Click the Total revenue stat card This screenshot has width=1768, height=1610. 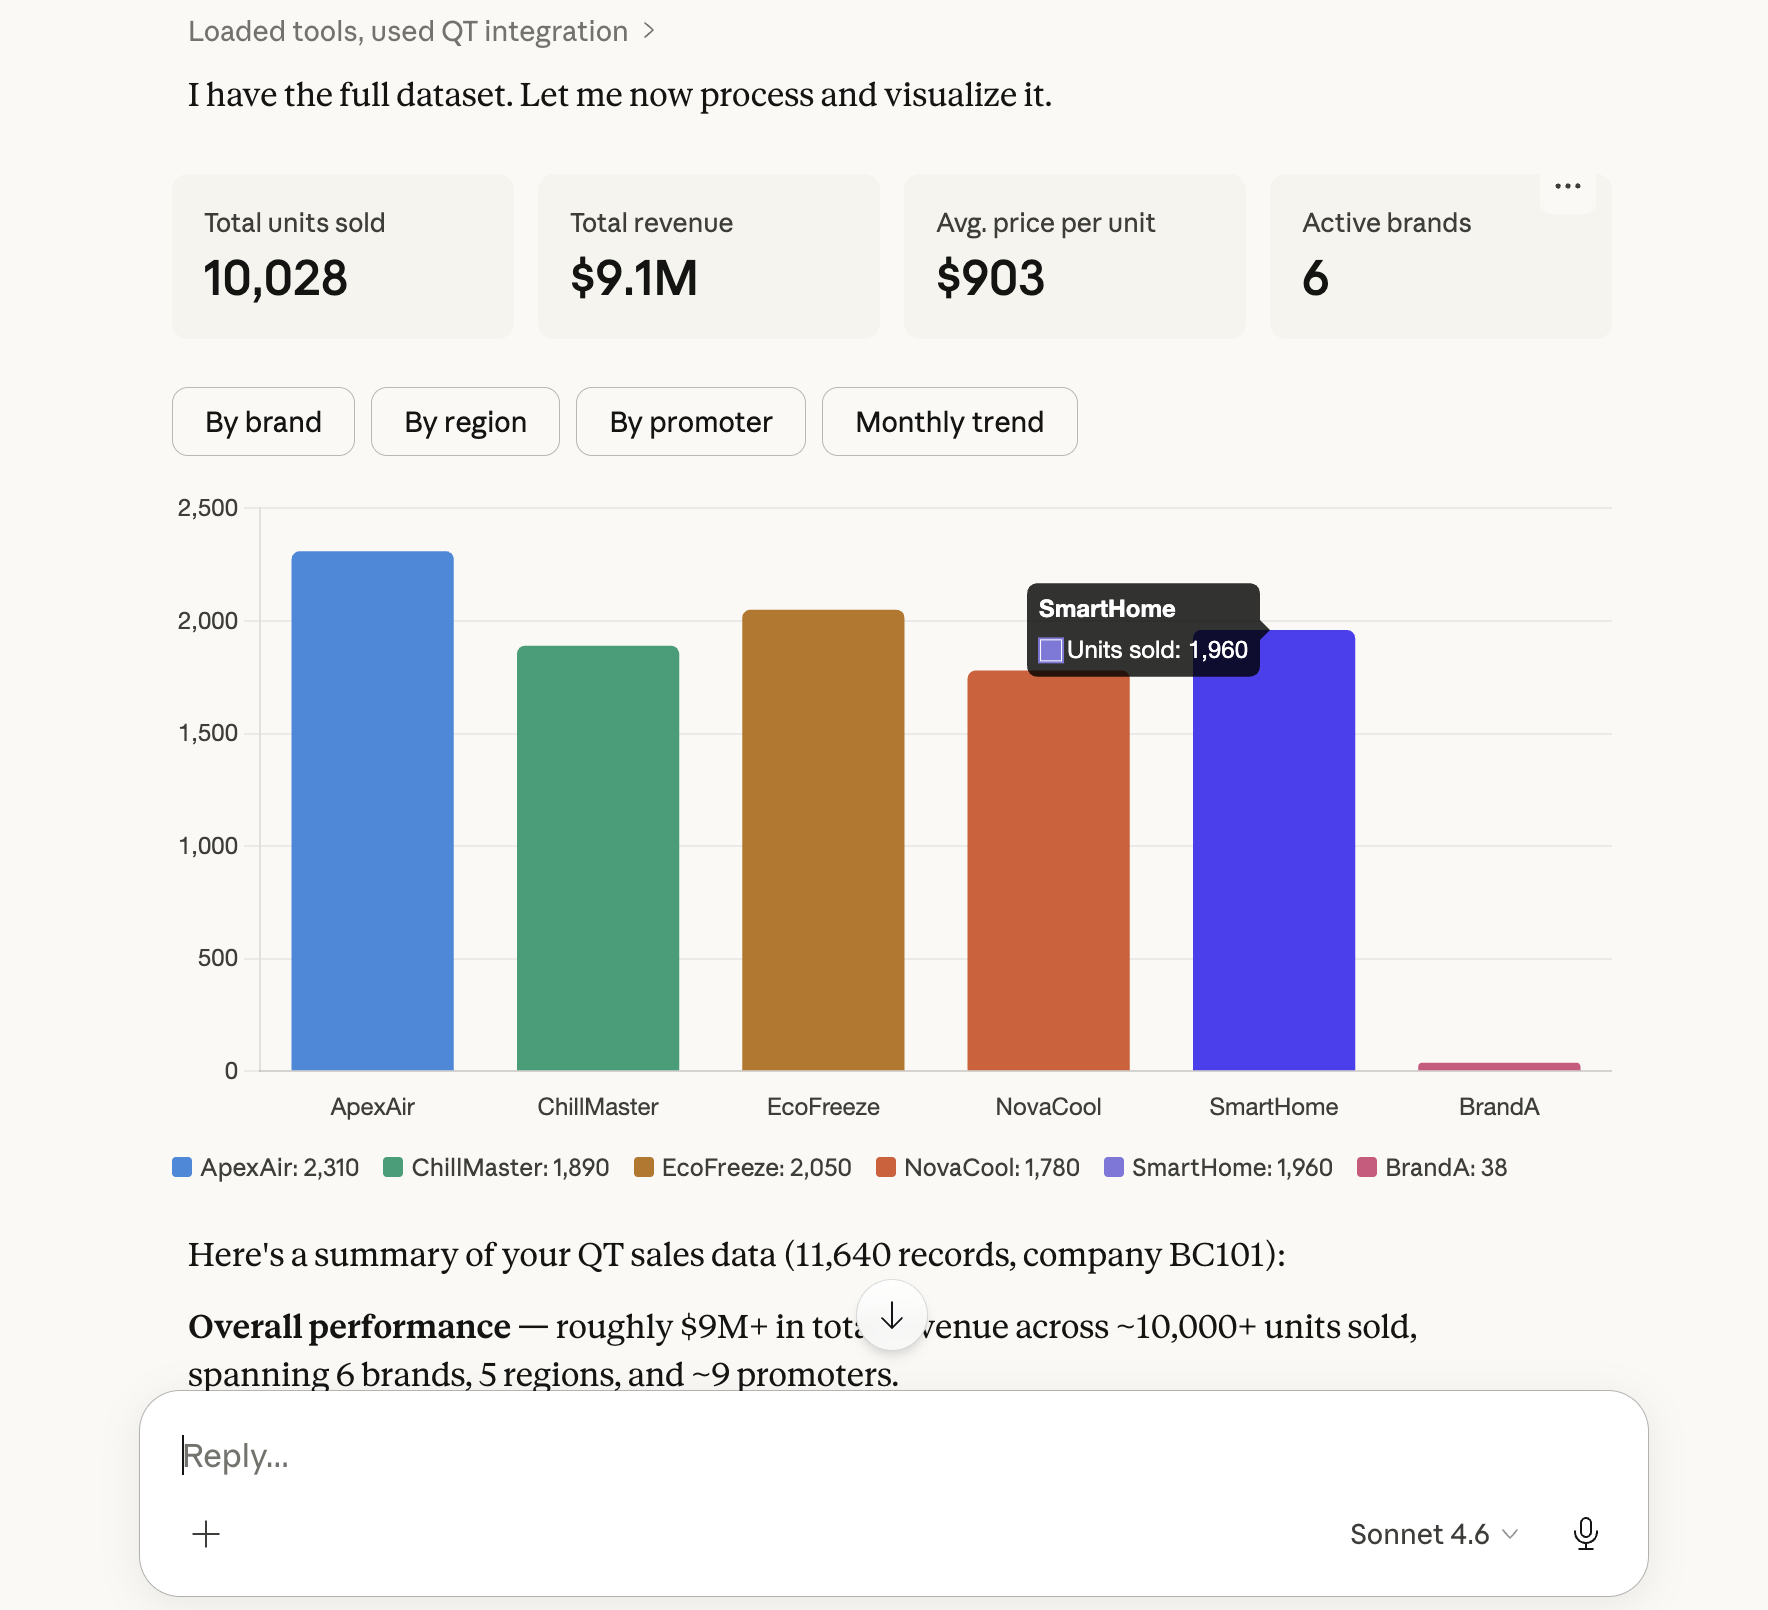click(x=708, y=256)
